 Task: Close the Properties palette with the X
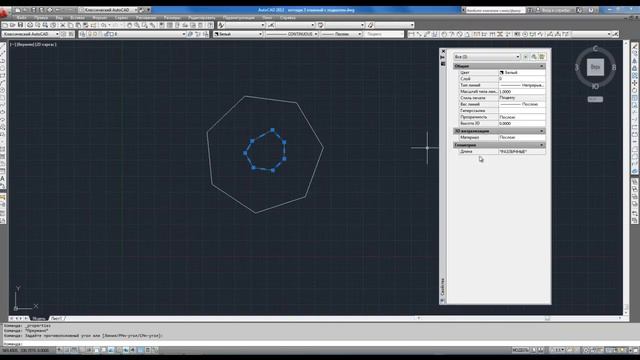point(443,51)
